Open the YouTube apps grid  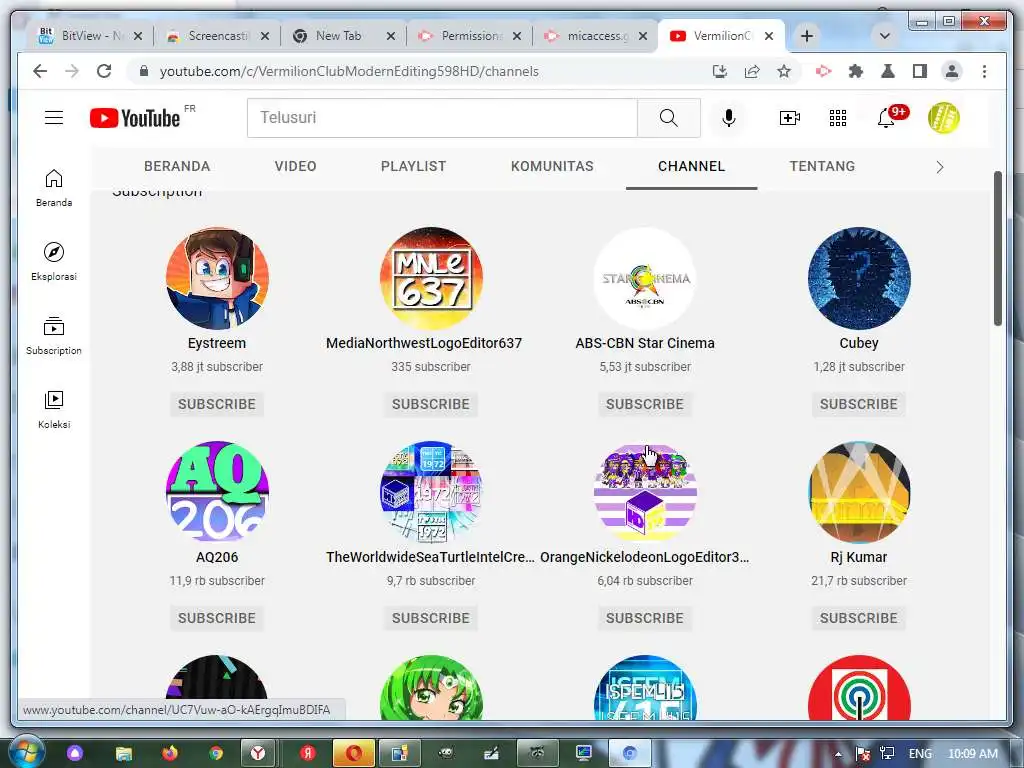pyautogui.click(x=838, y=118)
